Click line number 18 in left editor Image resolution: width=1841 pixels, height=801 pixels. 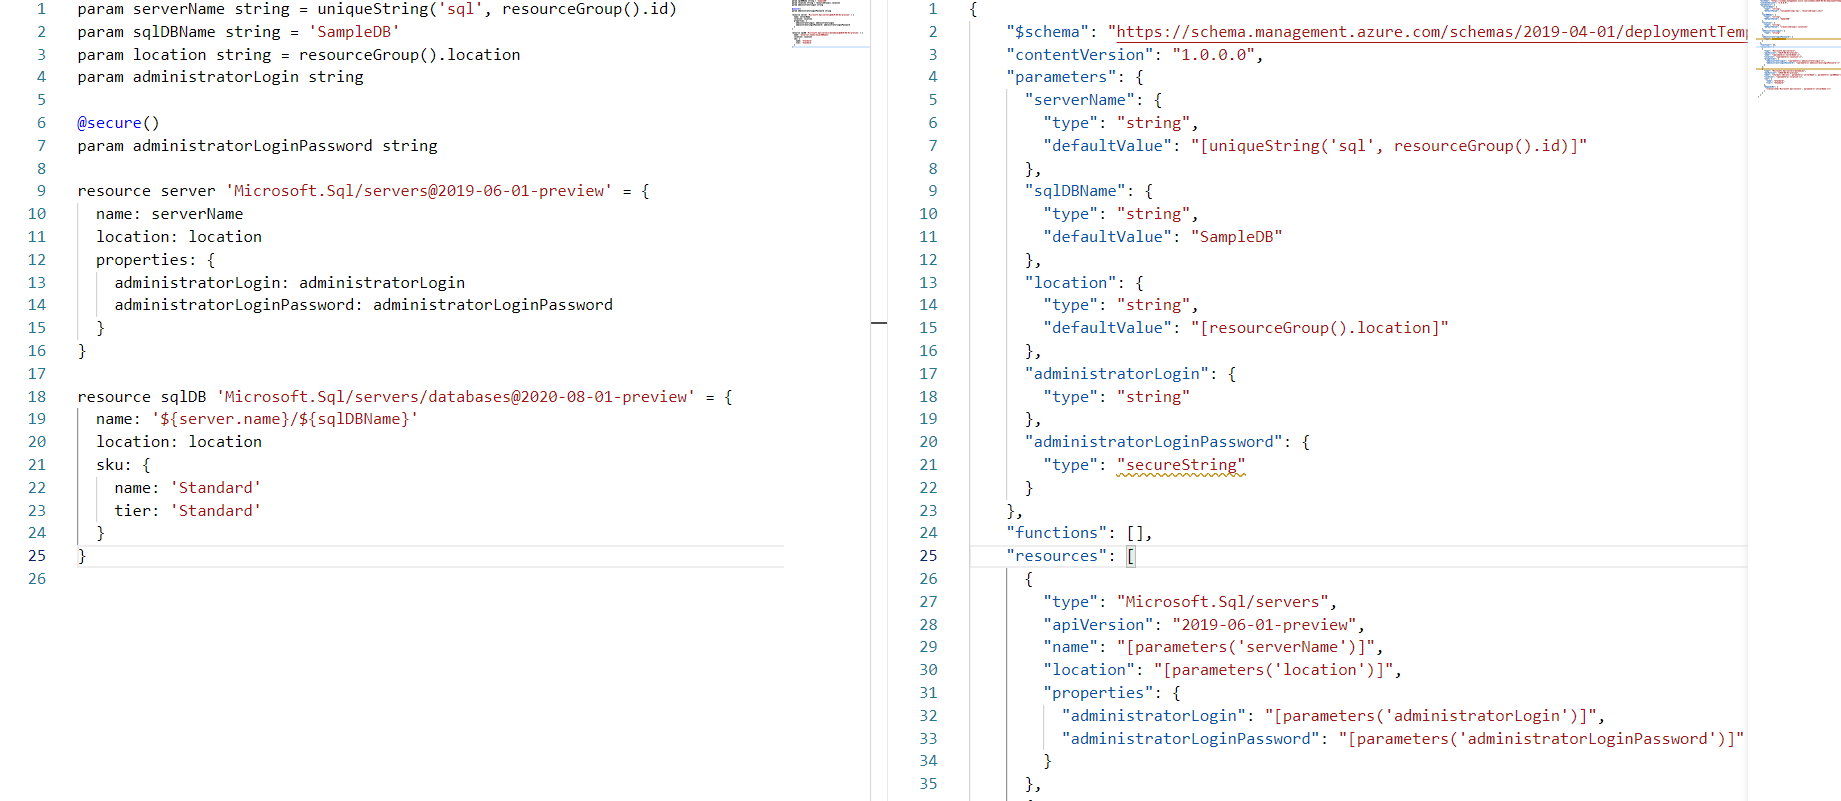click(37, 397)
